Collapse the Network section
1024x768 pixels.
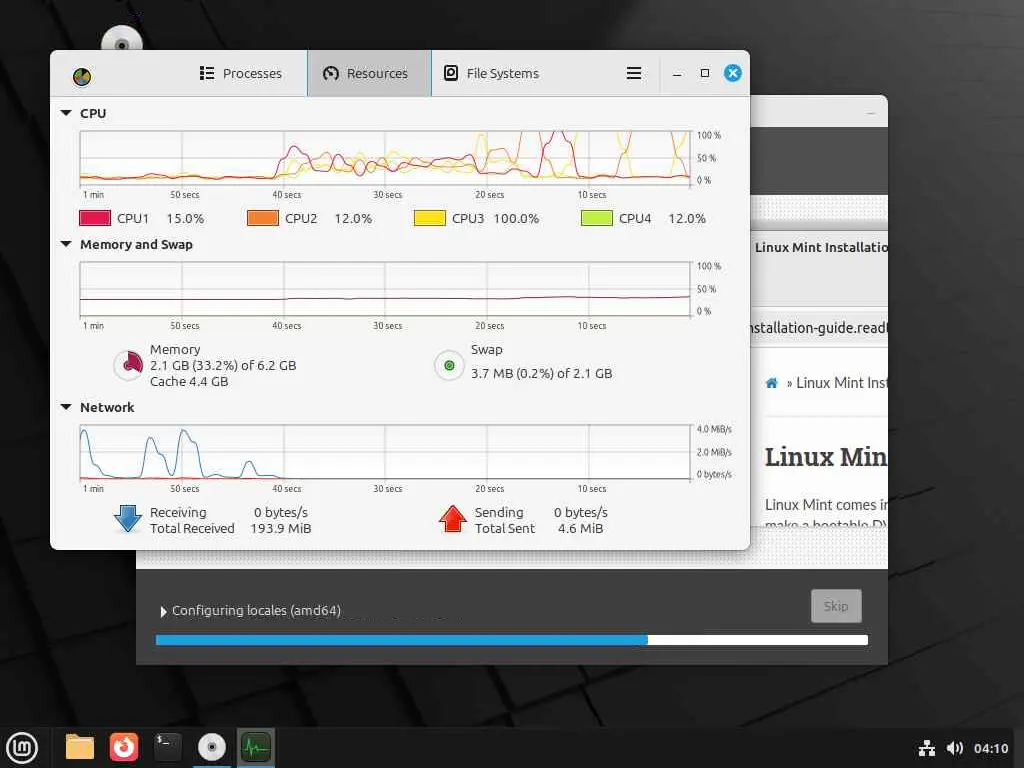coord(66,407)
